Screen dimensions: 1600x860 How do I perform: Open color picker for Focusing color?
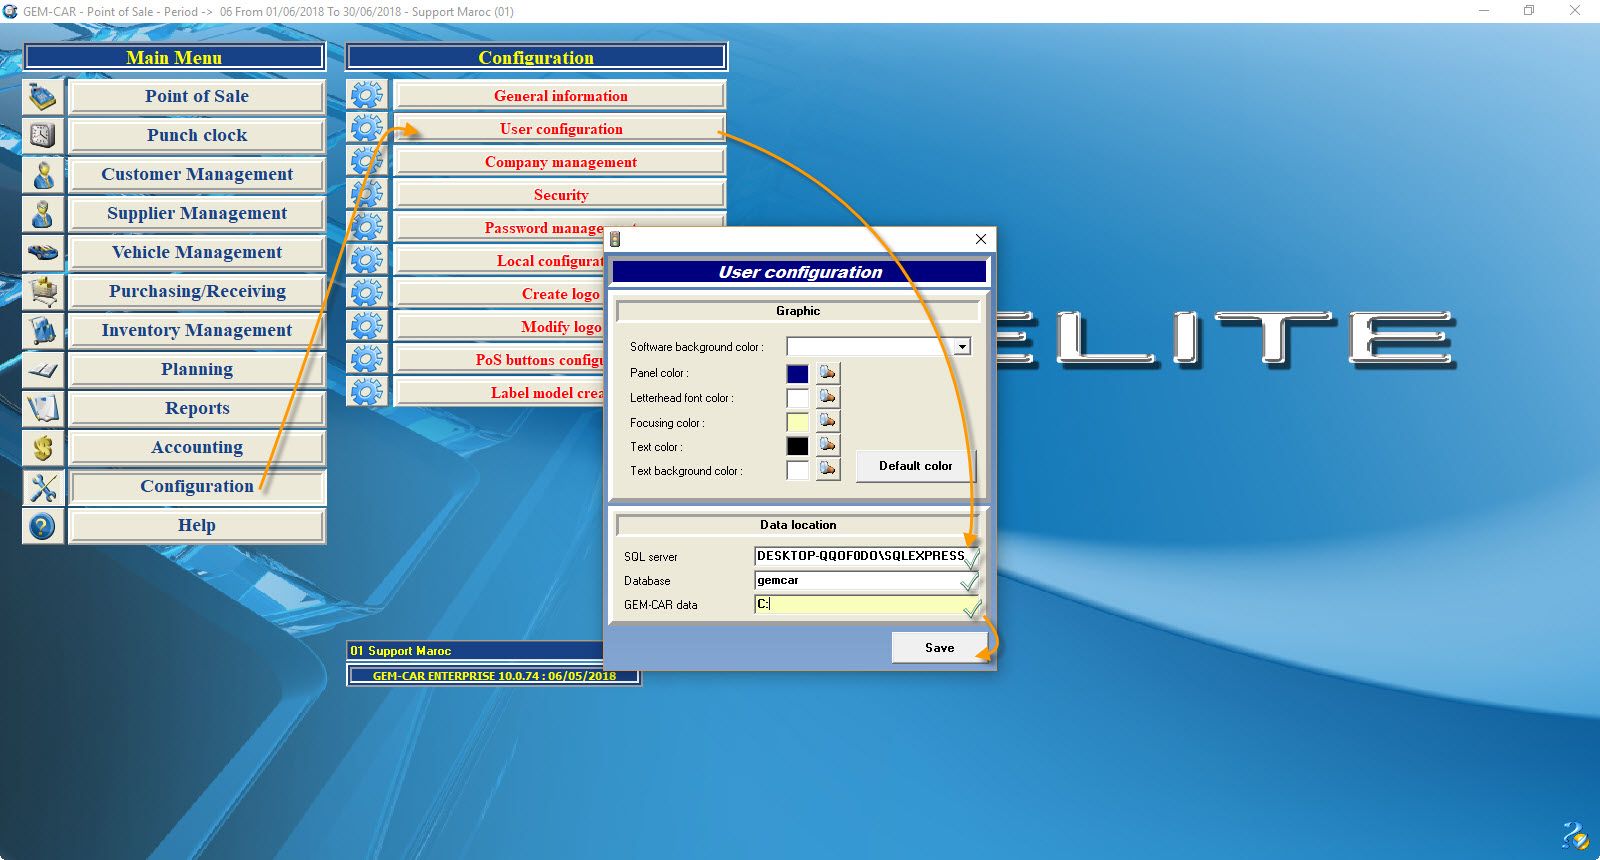coord(828,421)
